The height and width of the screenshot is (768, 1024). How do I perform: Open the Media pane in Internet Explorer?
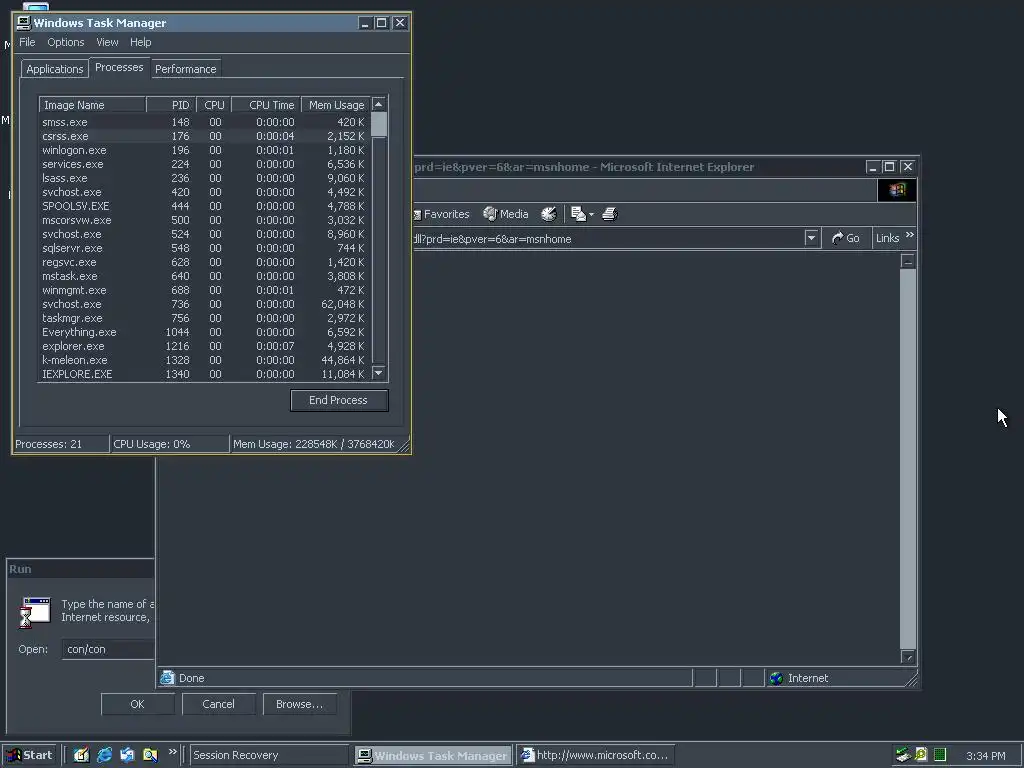505,214
